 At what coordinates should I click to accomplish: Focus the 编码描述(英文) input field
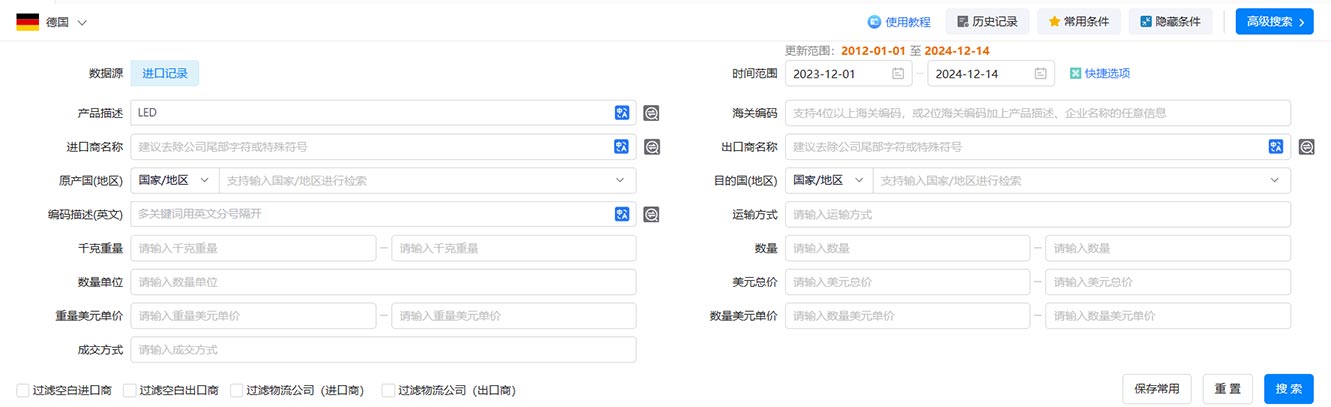pos(383,214)
